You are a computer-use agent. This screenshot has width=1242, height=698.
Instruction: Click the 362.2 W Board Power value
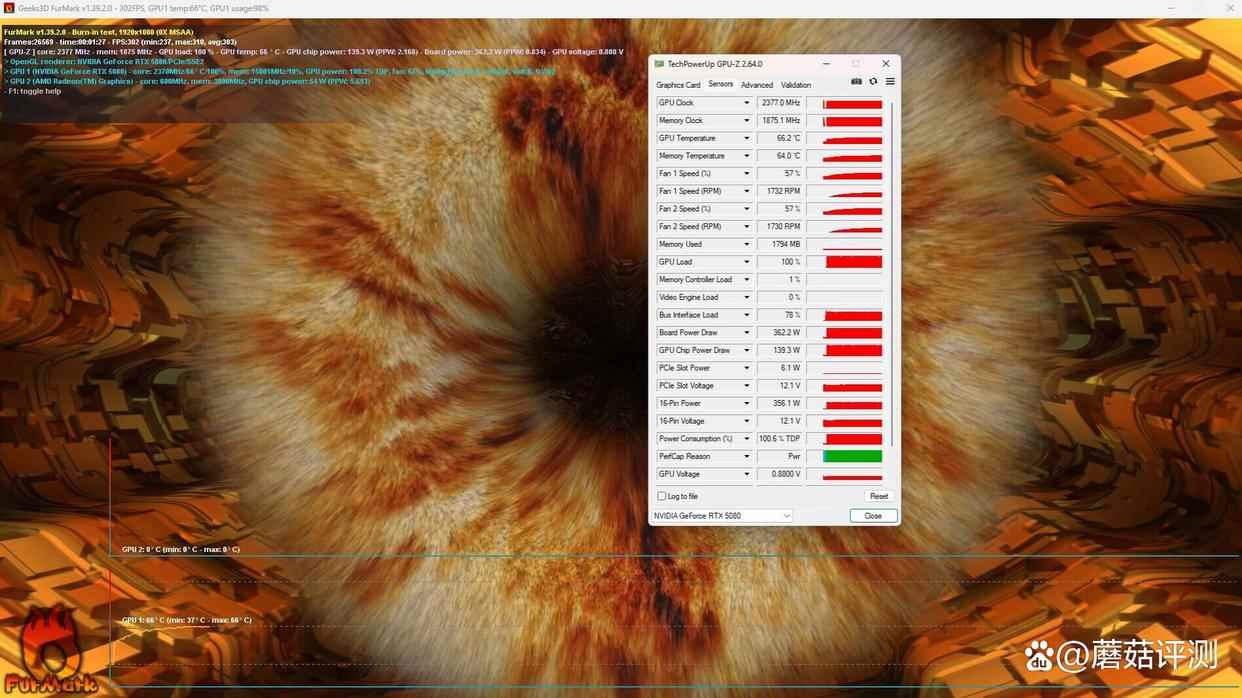(x=780, y=333)
